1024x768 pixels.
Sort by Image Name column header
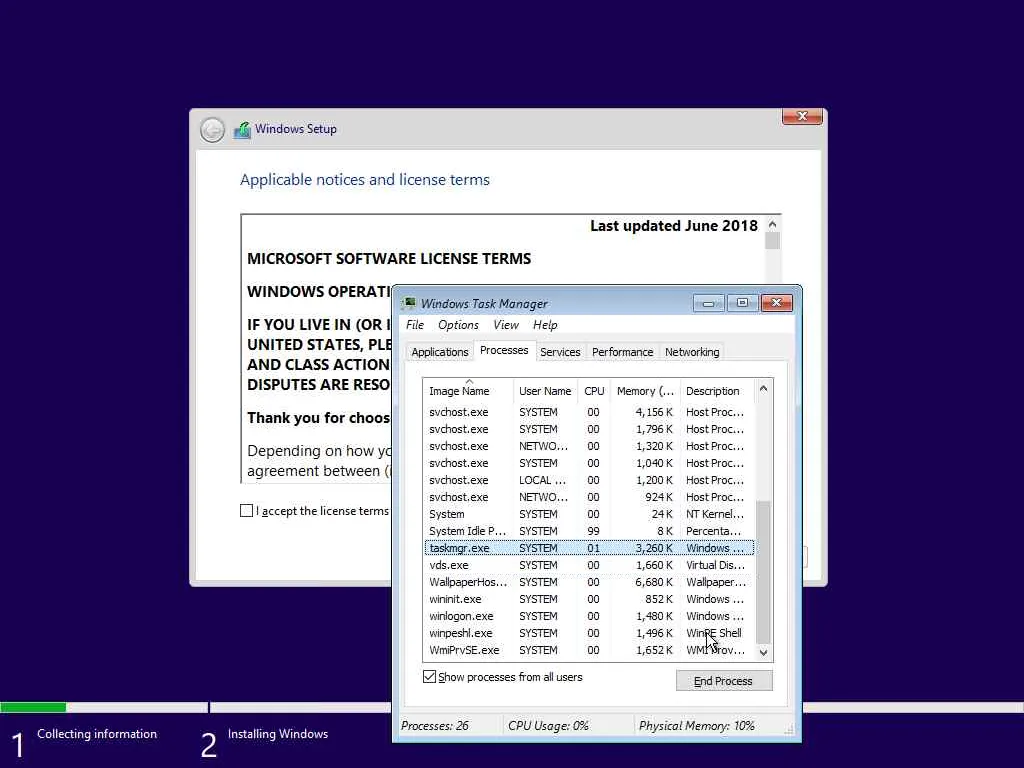(x=468, y=391)
